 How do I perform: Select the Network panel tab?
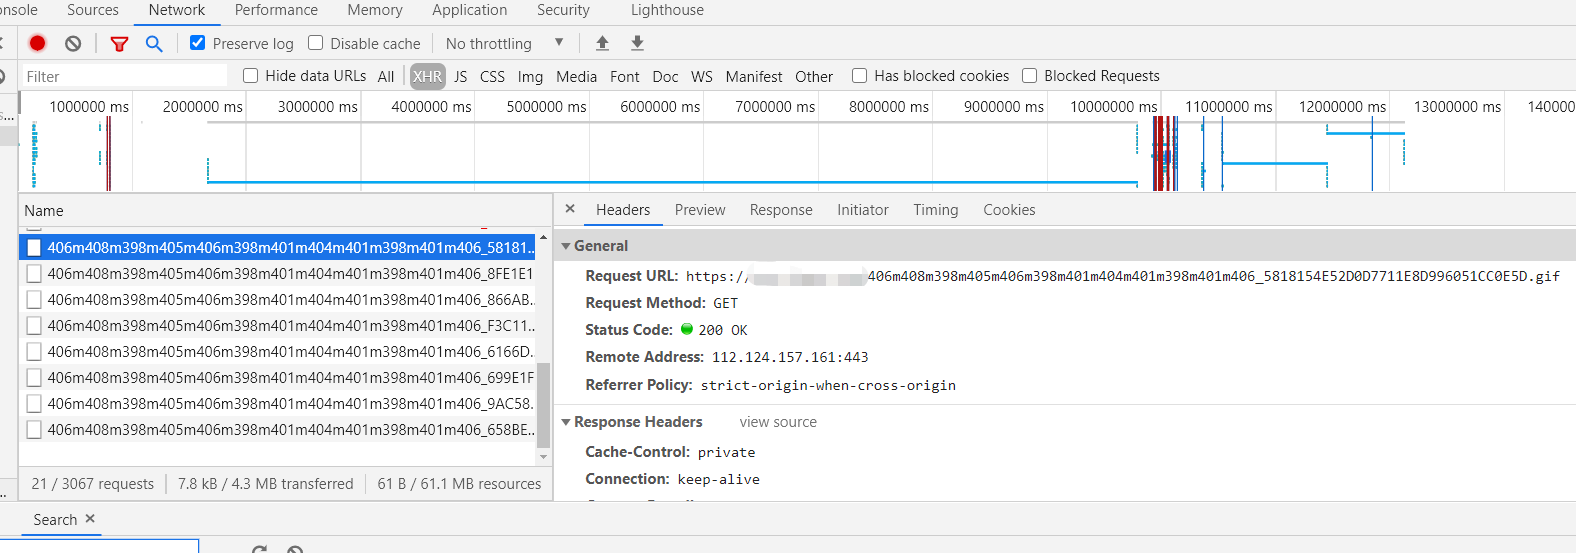point(177,10)
